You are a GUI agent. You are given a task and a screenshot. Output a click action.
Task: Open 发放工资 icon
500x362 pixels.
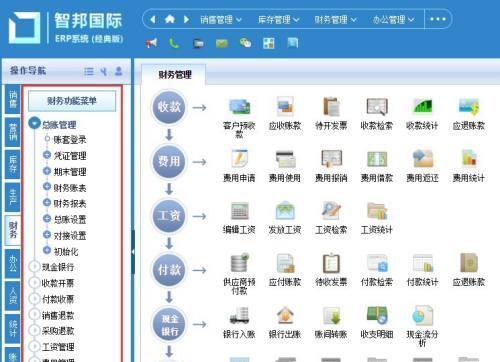(x=285, y=211)
